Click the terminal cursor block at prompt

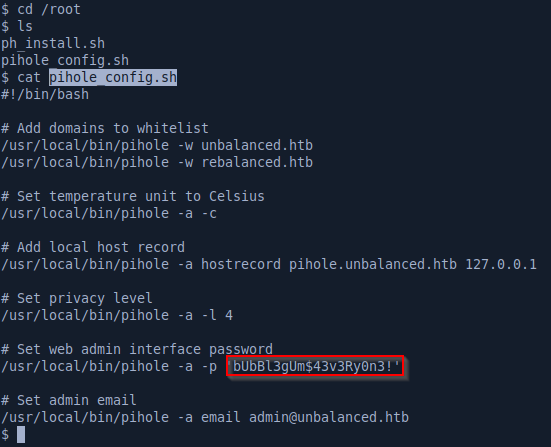point(21,434)
